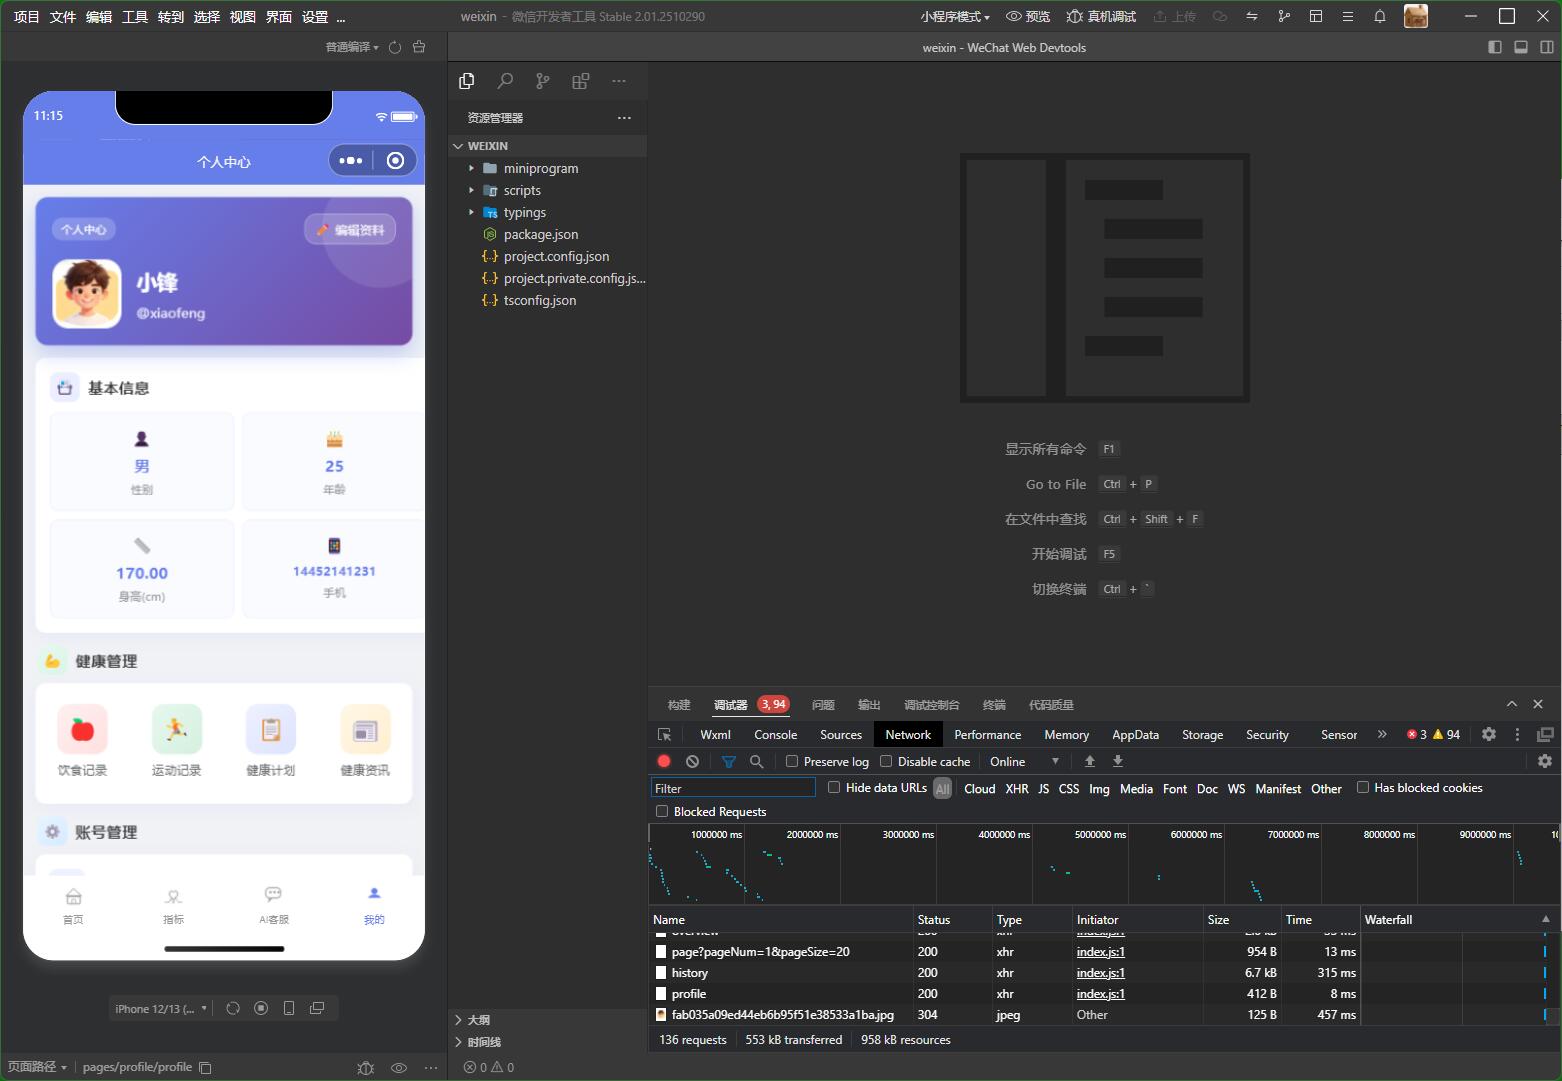Switch to the AppData tab
Viewport: 1562px width, 1081px height.
tap(1135, 734)
